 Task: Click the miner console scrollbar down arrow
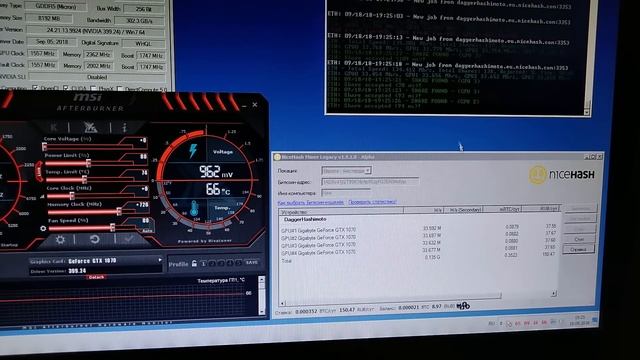pos(587,112)
